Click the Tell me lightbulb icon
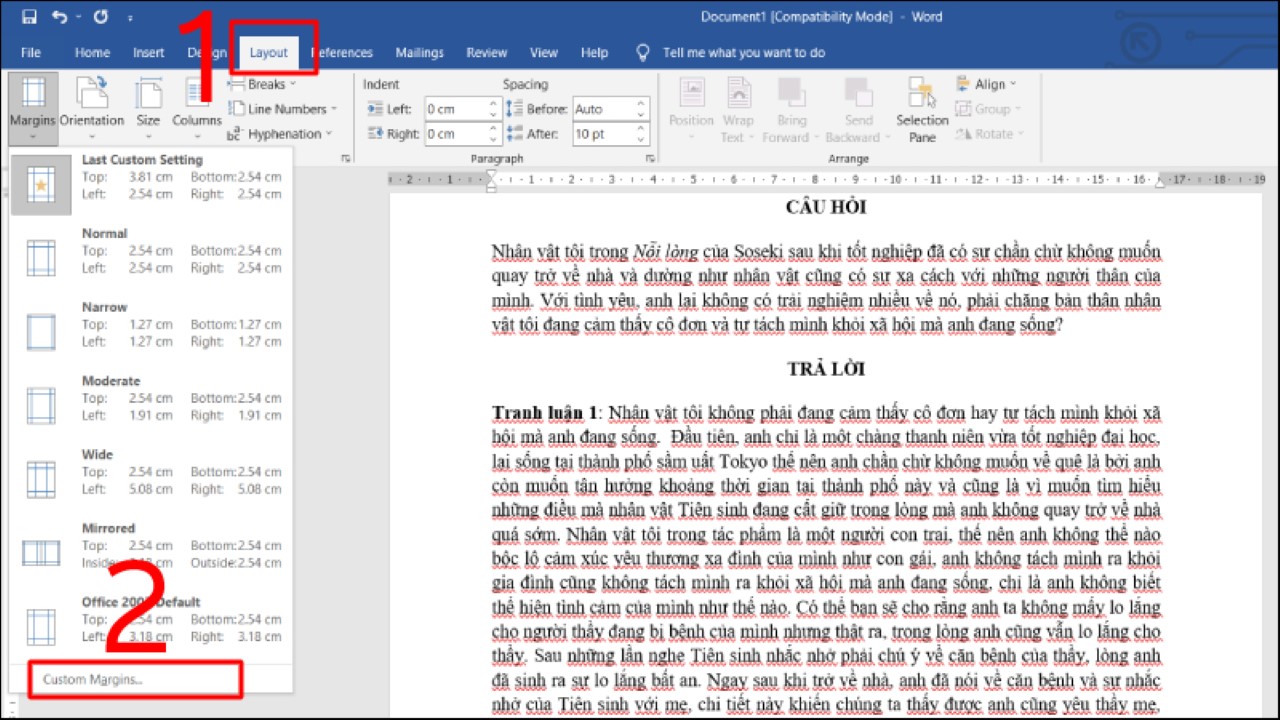Viewport: 1280px width, 720px height. [643, 52]
